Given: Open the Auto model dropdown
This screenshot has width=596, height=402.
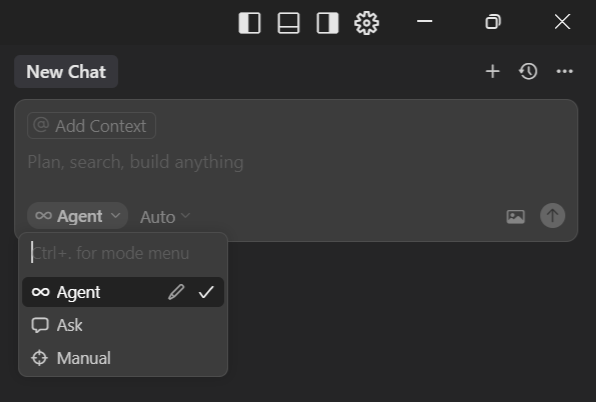Looking at the screenshot, I should pos(165,217).
